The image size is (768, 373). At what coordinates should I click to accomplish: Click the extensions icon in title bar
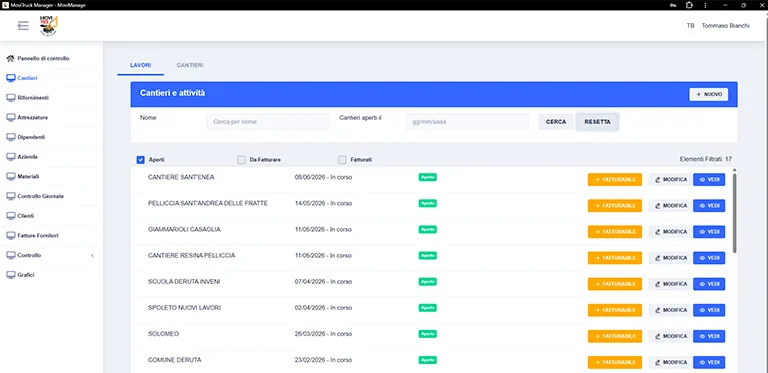click(x=689, y=5)
